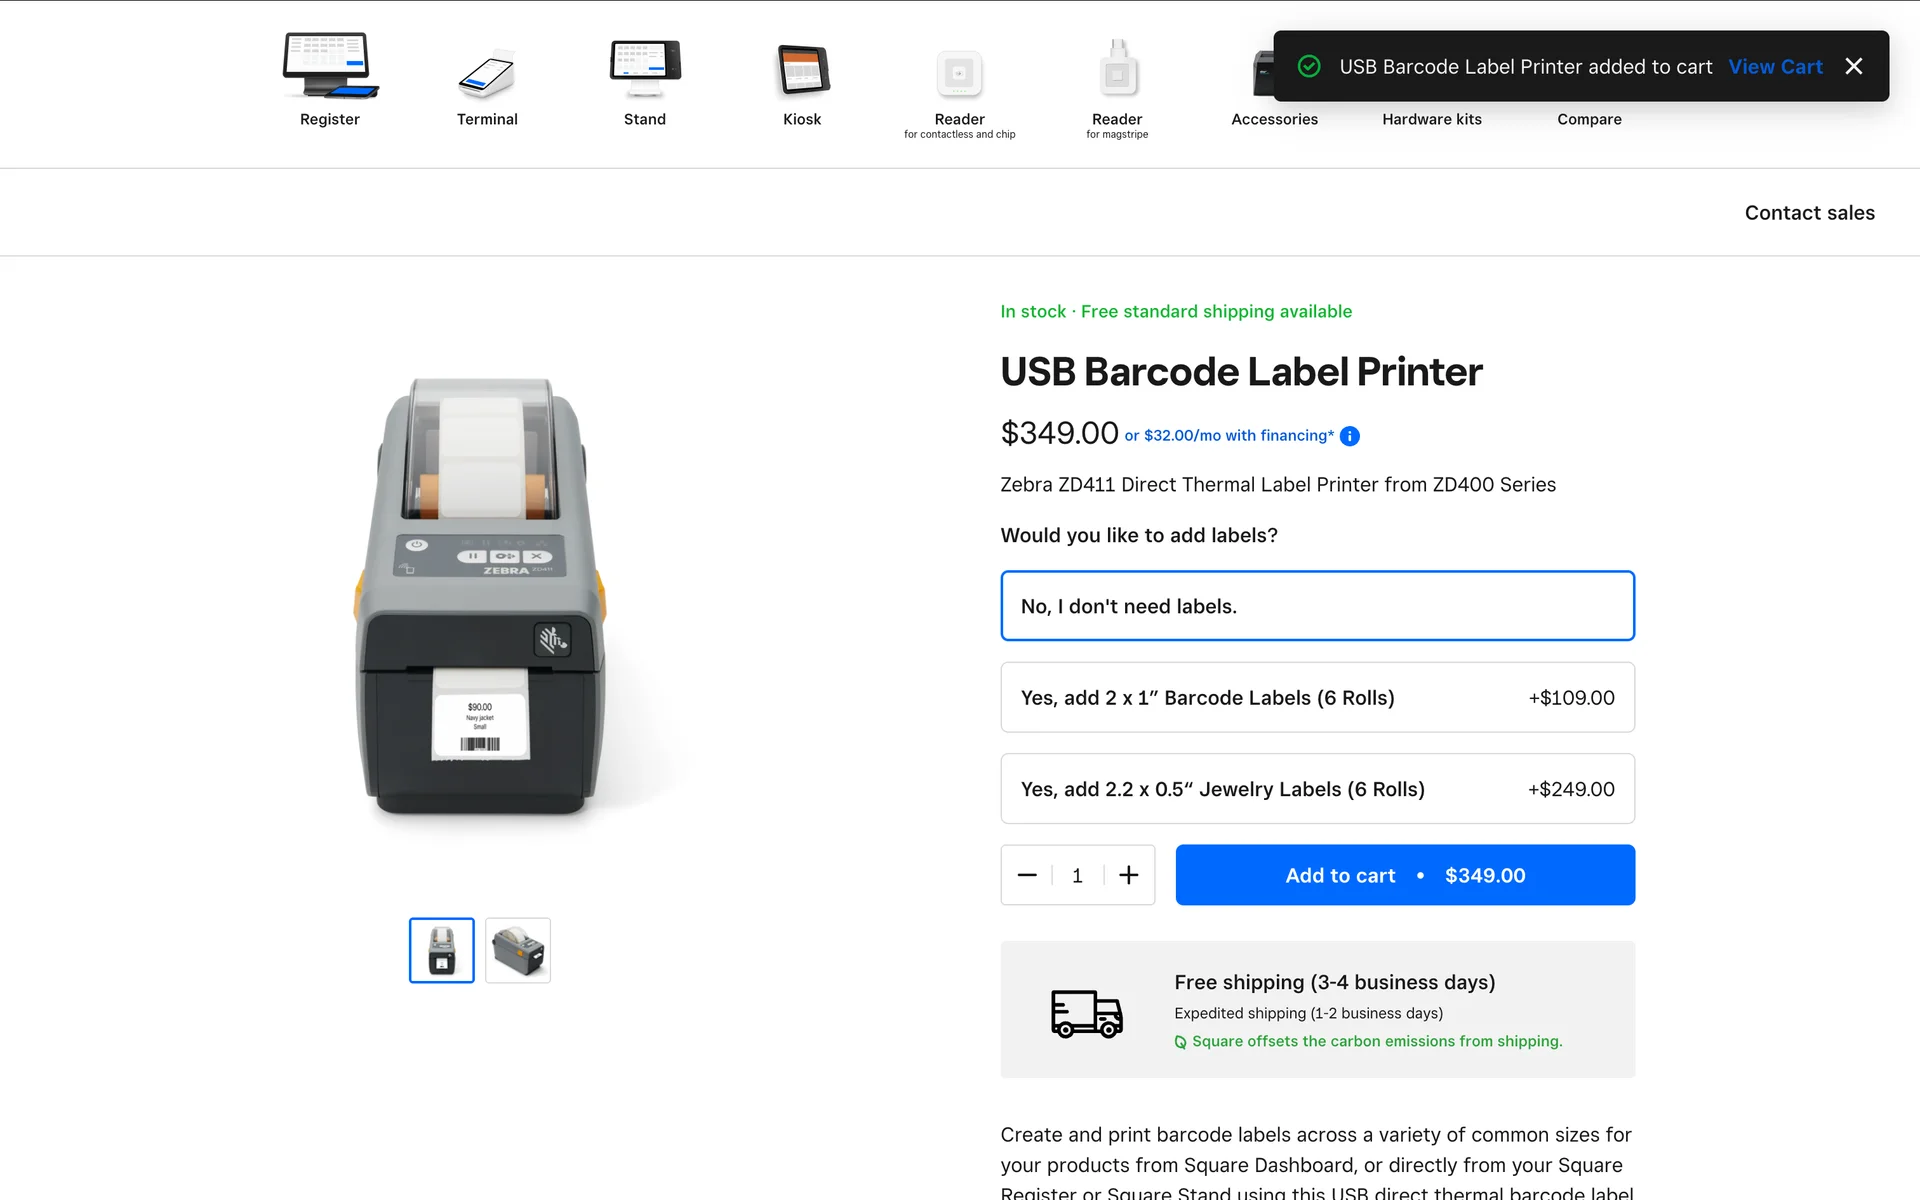Open the Kiosk hardware icon
Viewport: 1920px width, 1200px height.
click(802, 71)
